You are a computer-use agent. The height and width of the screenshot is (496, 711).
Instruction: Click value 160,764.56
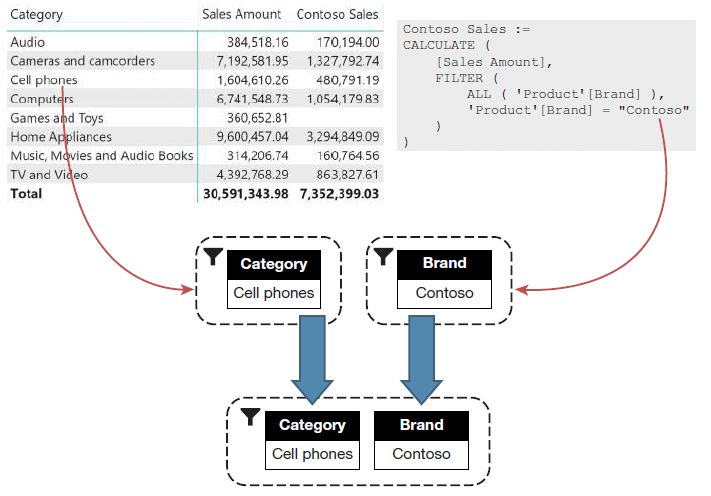tap(348, 156)
